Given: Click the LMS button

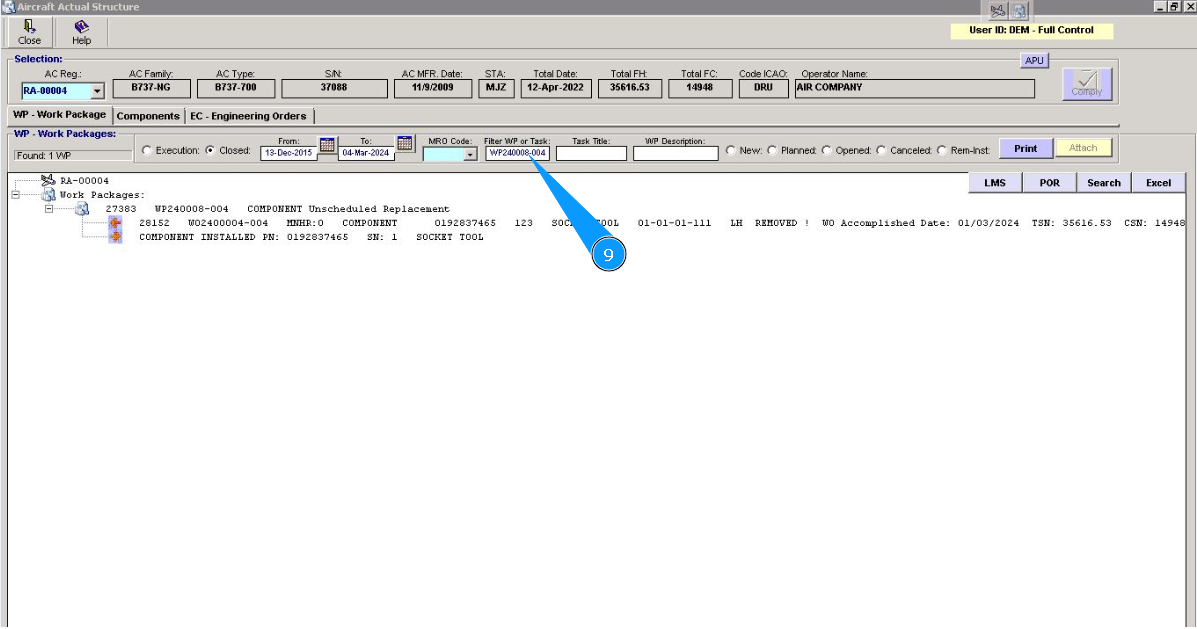Looking at the screenshot, I should click(995, 182).
